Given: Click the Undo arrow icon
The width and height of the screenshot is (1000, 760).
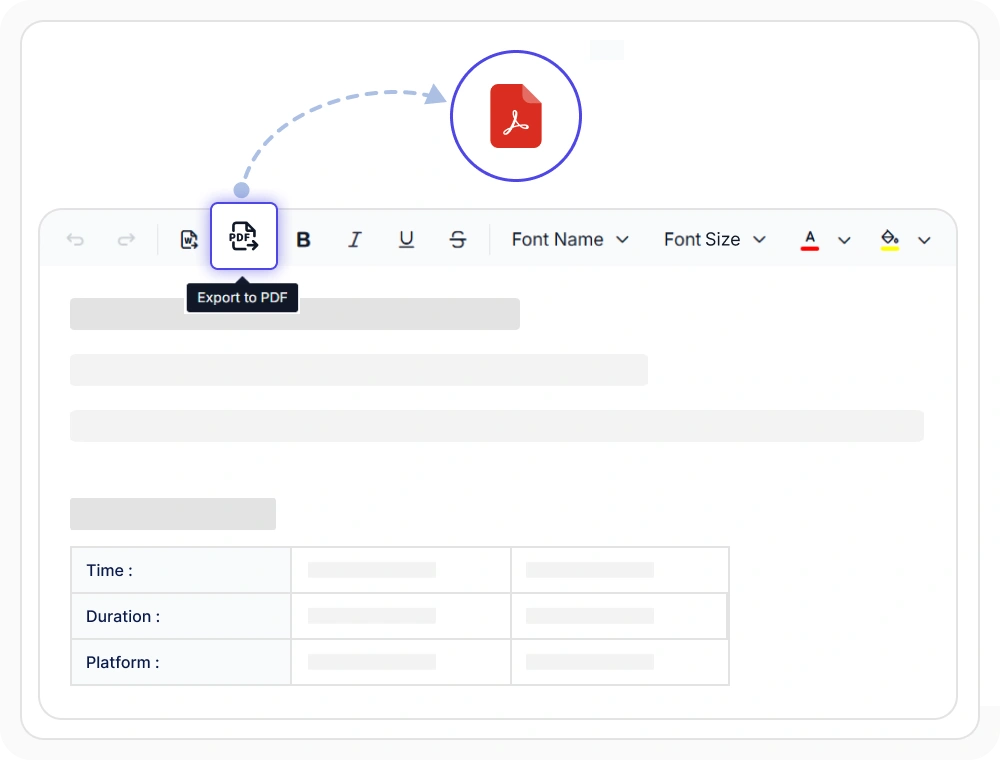Looking at the screenshot, I should [x=75, y=240].
